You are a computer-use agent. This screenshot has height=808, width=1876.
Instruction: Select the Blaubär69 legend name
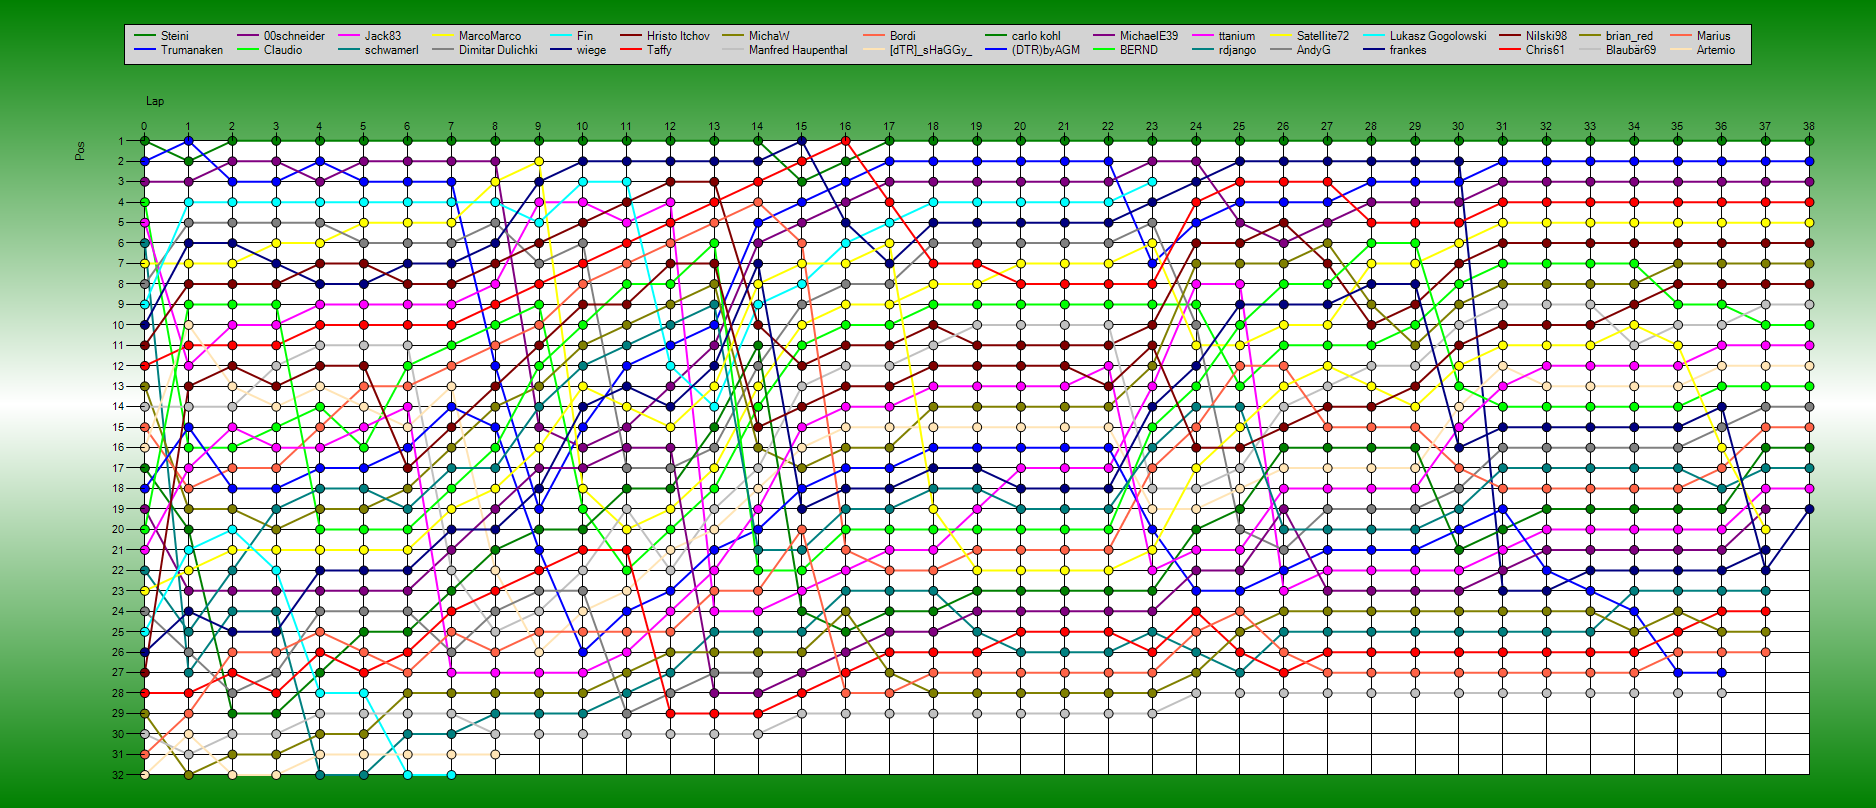(1631, 50)
